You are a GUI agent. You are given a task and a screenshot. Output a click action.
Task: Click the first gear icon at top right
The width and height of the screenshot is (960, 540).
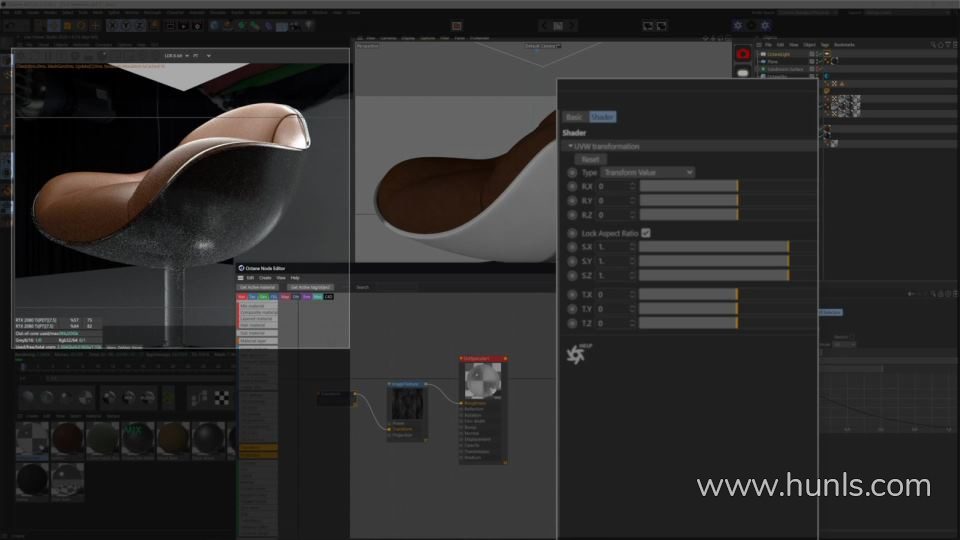pos(737,26)
